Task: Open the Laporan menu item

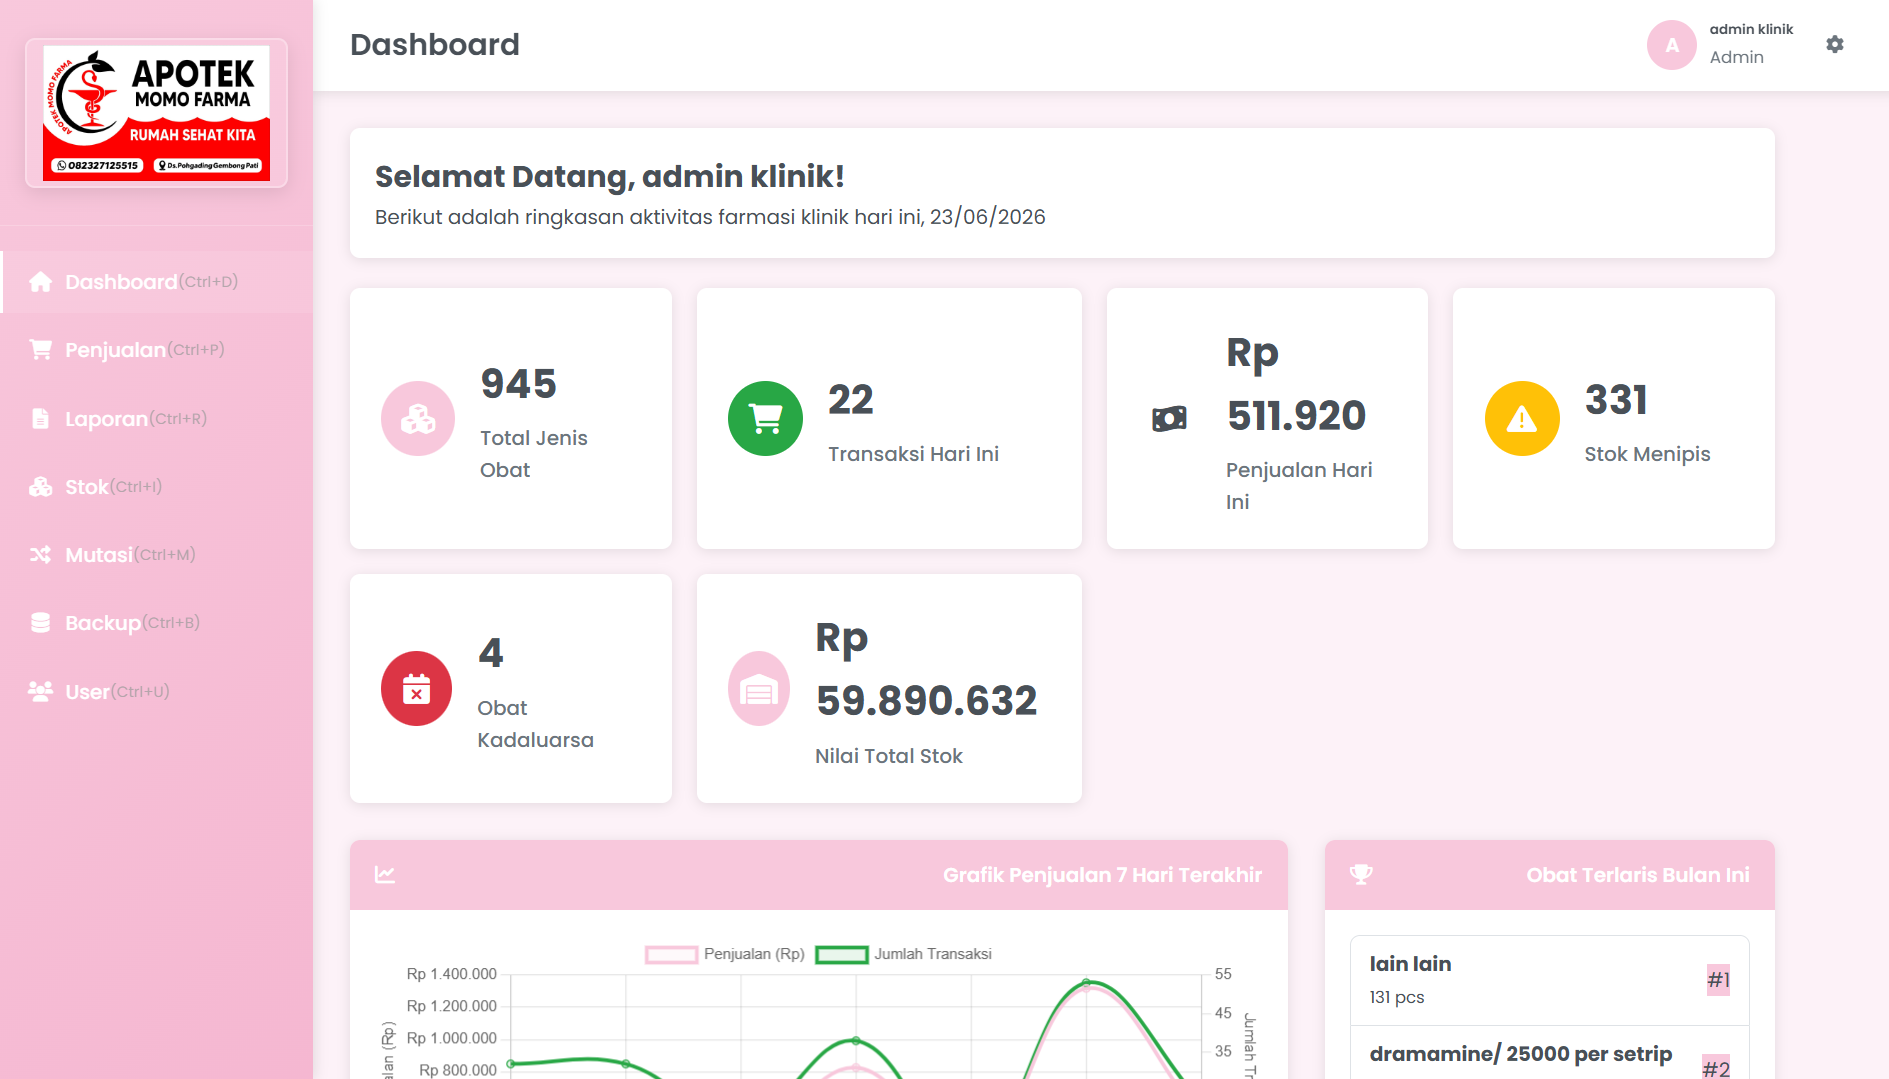Action: point(156,419)
